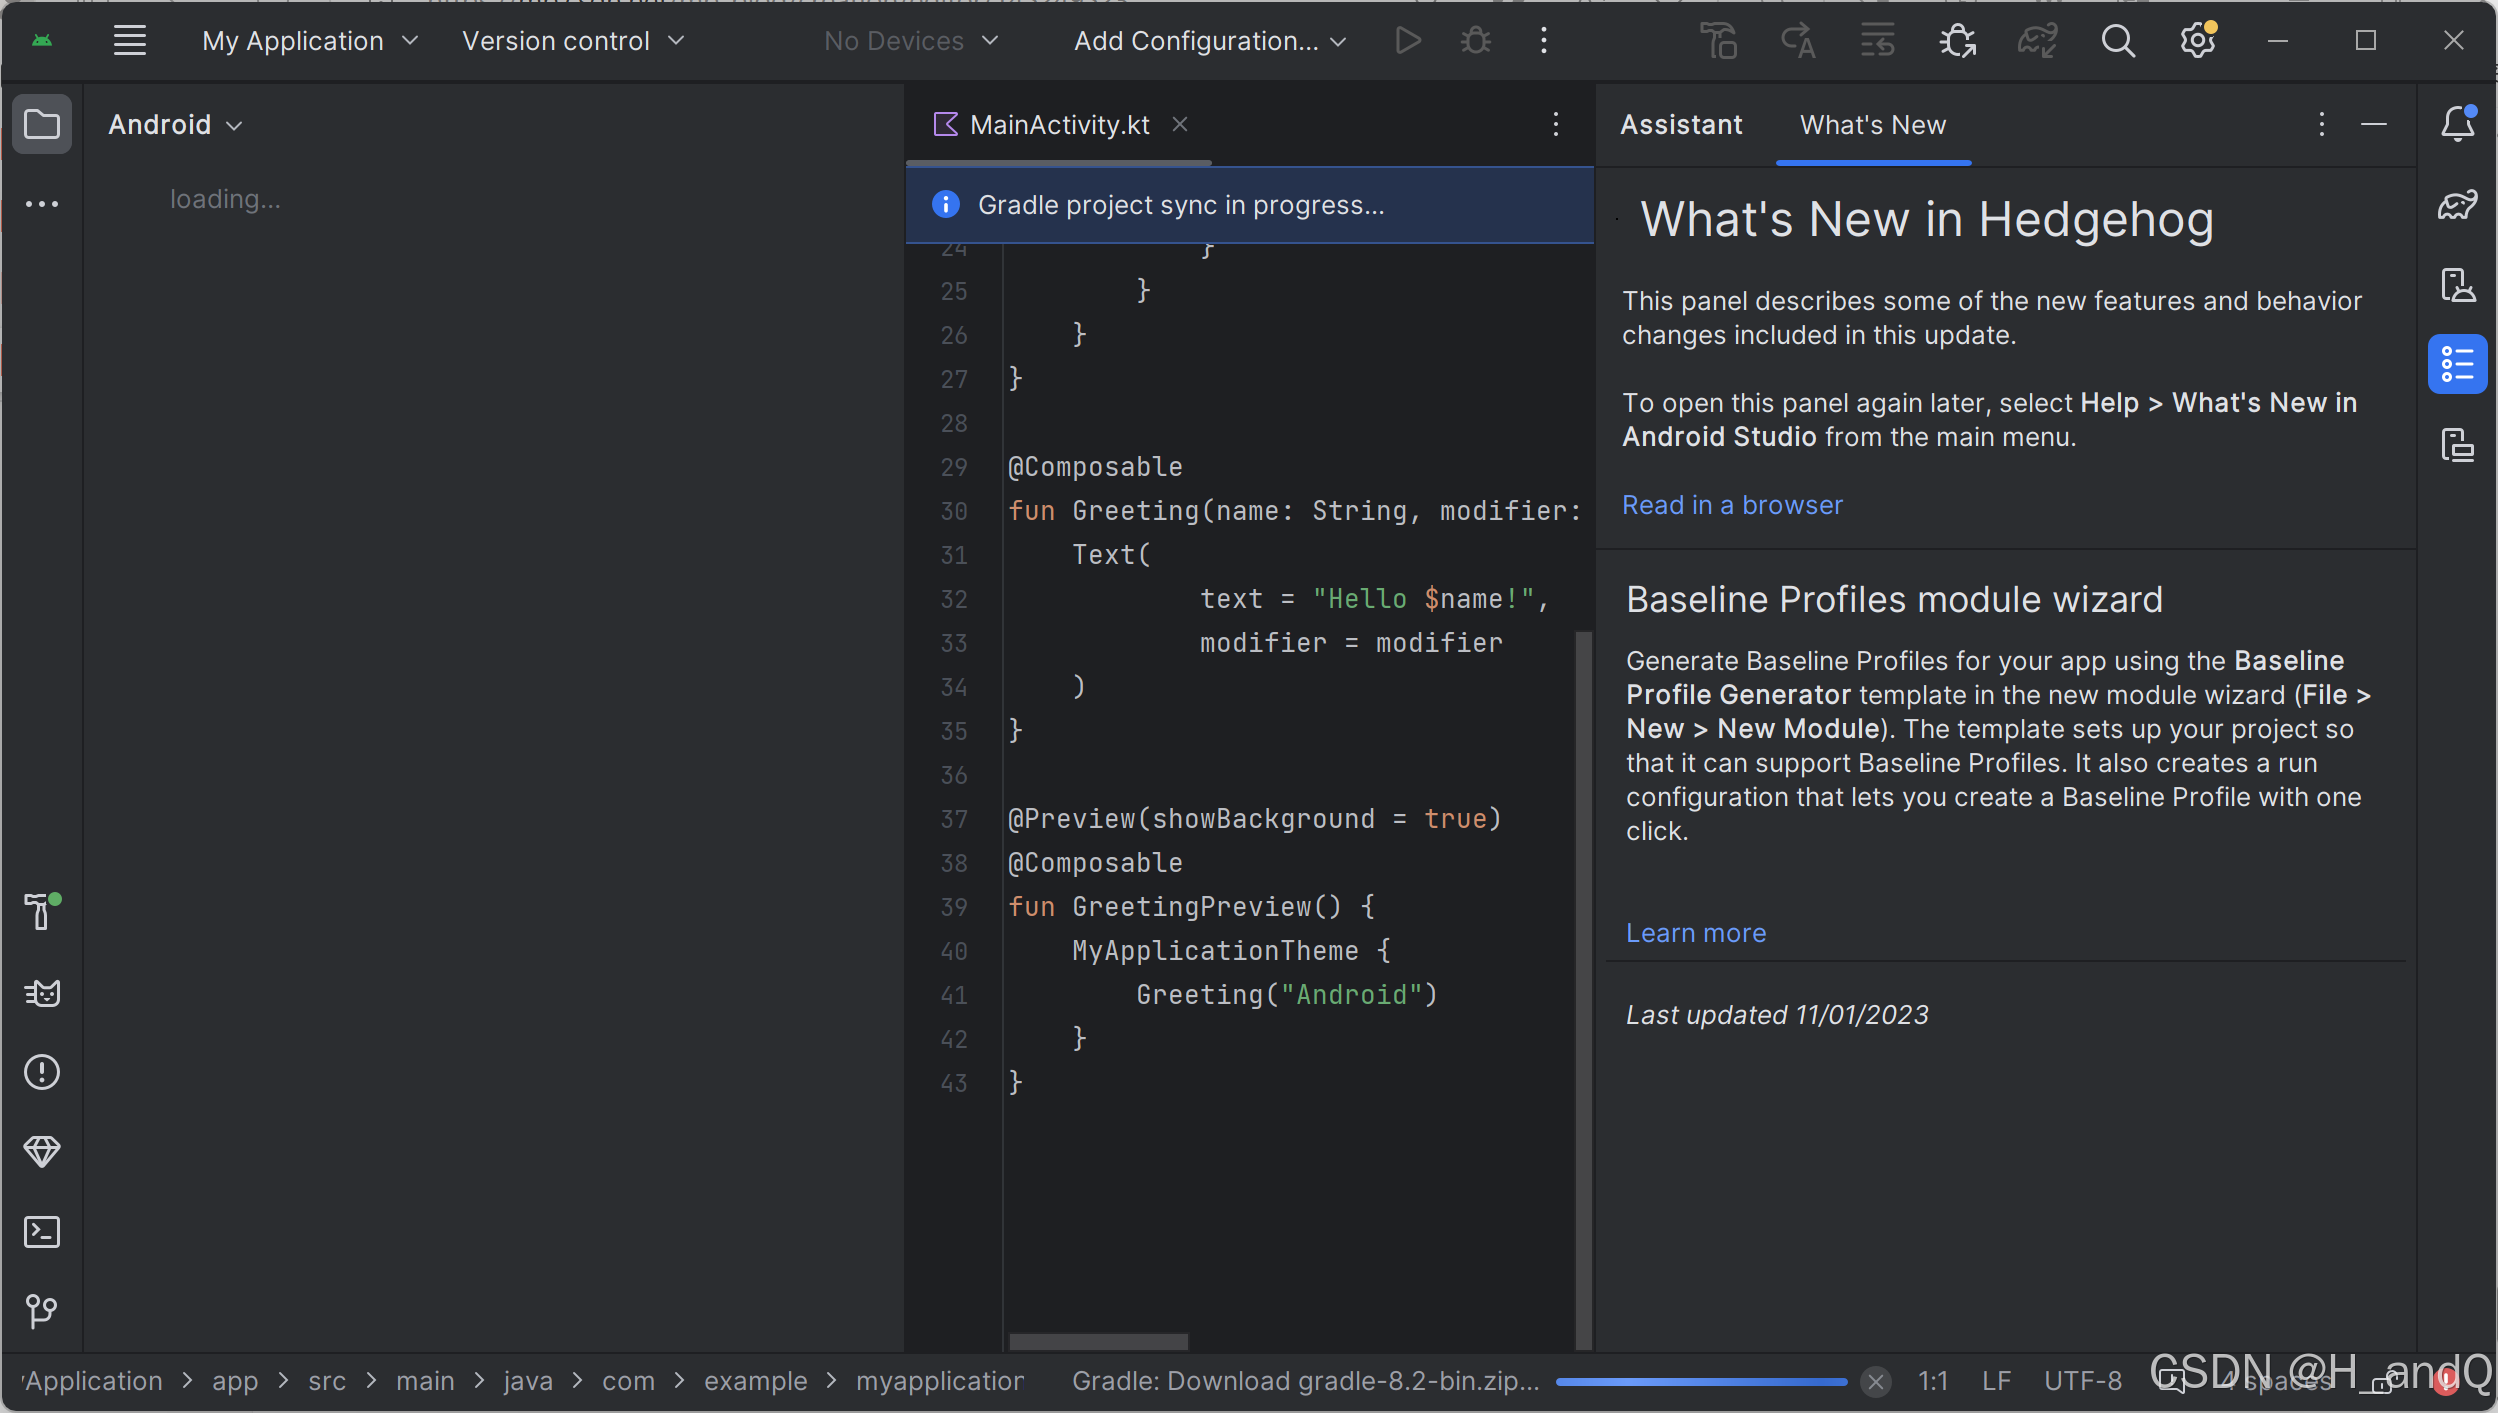2498x1413 pixels.
Task: Click the @Preview(showBackground = true) line
Action: pyautogui.click(x=1254, y=819)
